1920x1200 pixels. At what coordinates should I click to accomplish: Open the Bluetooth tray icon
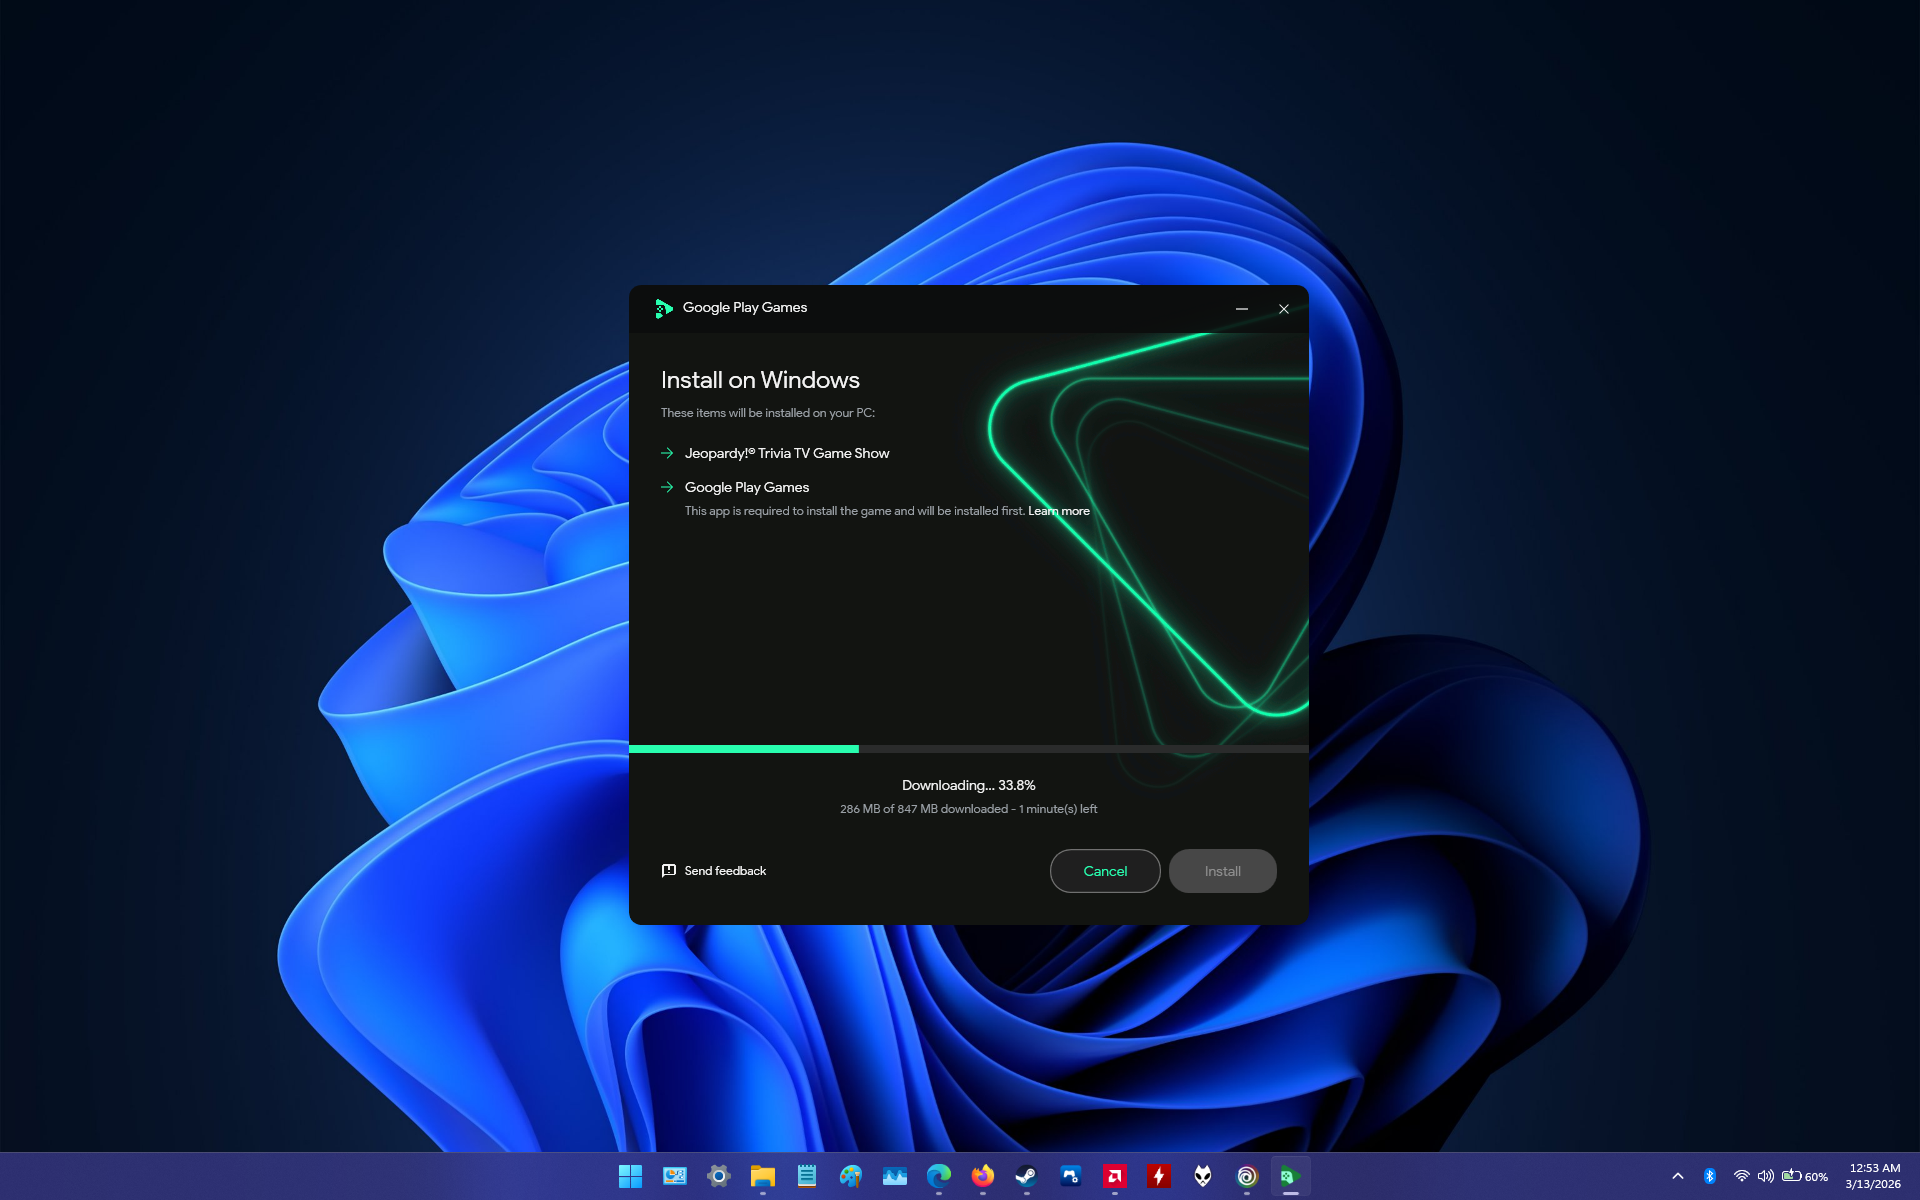coord(1709,1176)
